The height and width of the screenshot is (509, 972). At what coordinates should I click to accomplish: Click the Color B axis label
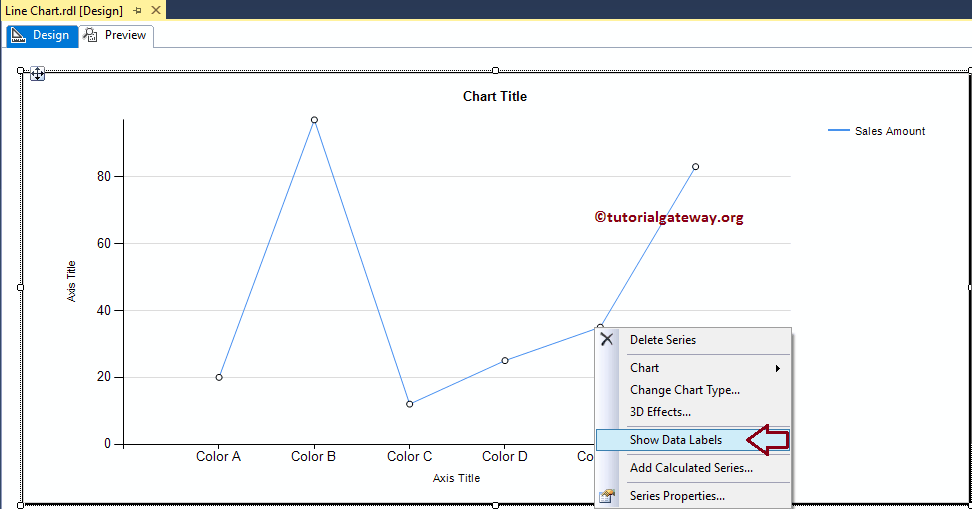click(314, 456)
